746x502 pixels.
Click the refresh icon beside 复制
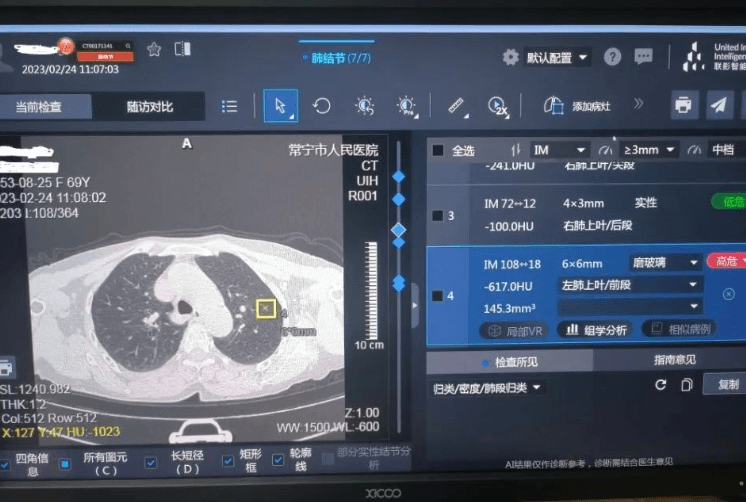(x=660, y=385)
